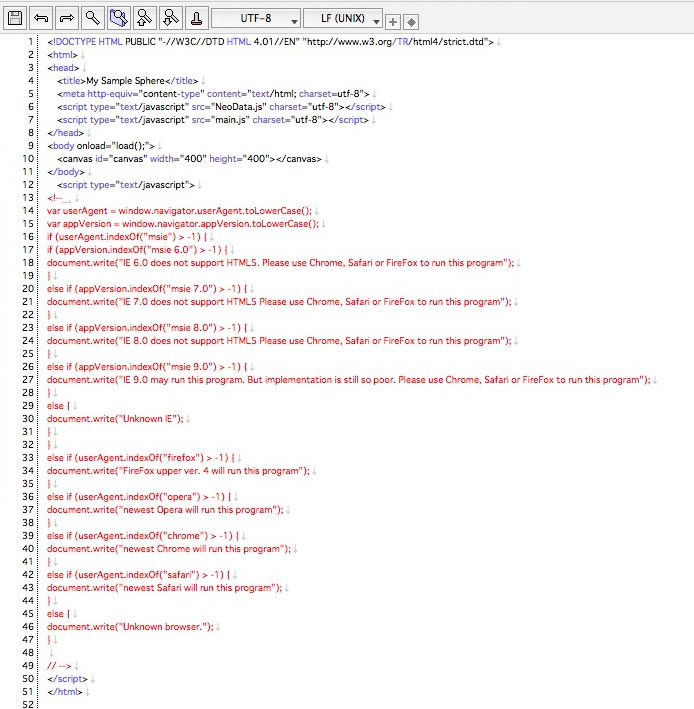This screenshot has width=694, height=709.
Task: Click "var appVersion" on line 15
Action: click(79, 224)
